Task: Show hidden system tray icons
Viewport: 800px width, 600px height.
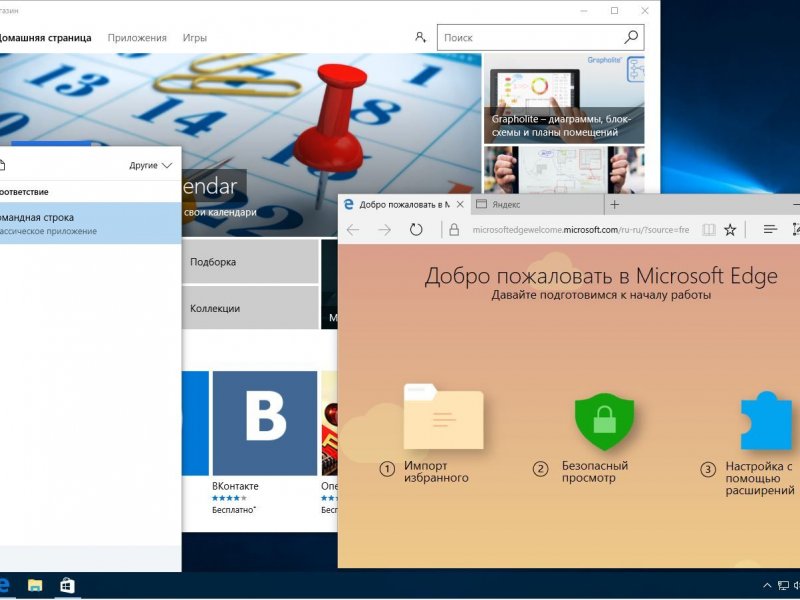Action: click(x=767, y=586)
